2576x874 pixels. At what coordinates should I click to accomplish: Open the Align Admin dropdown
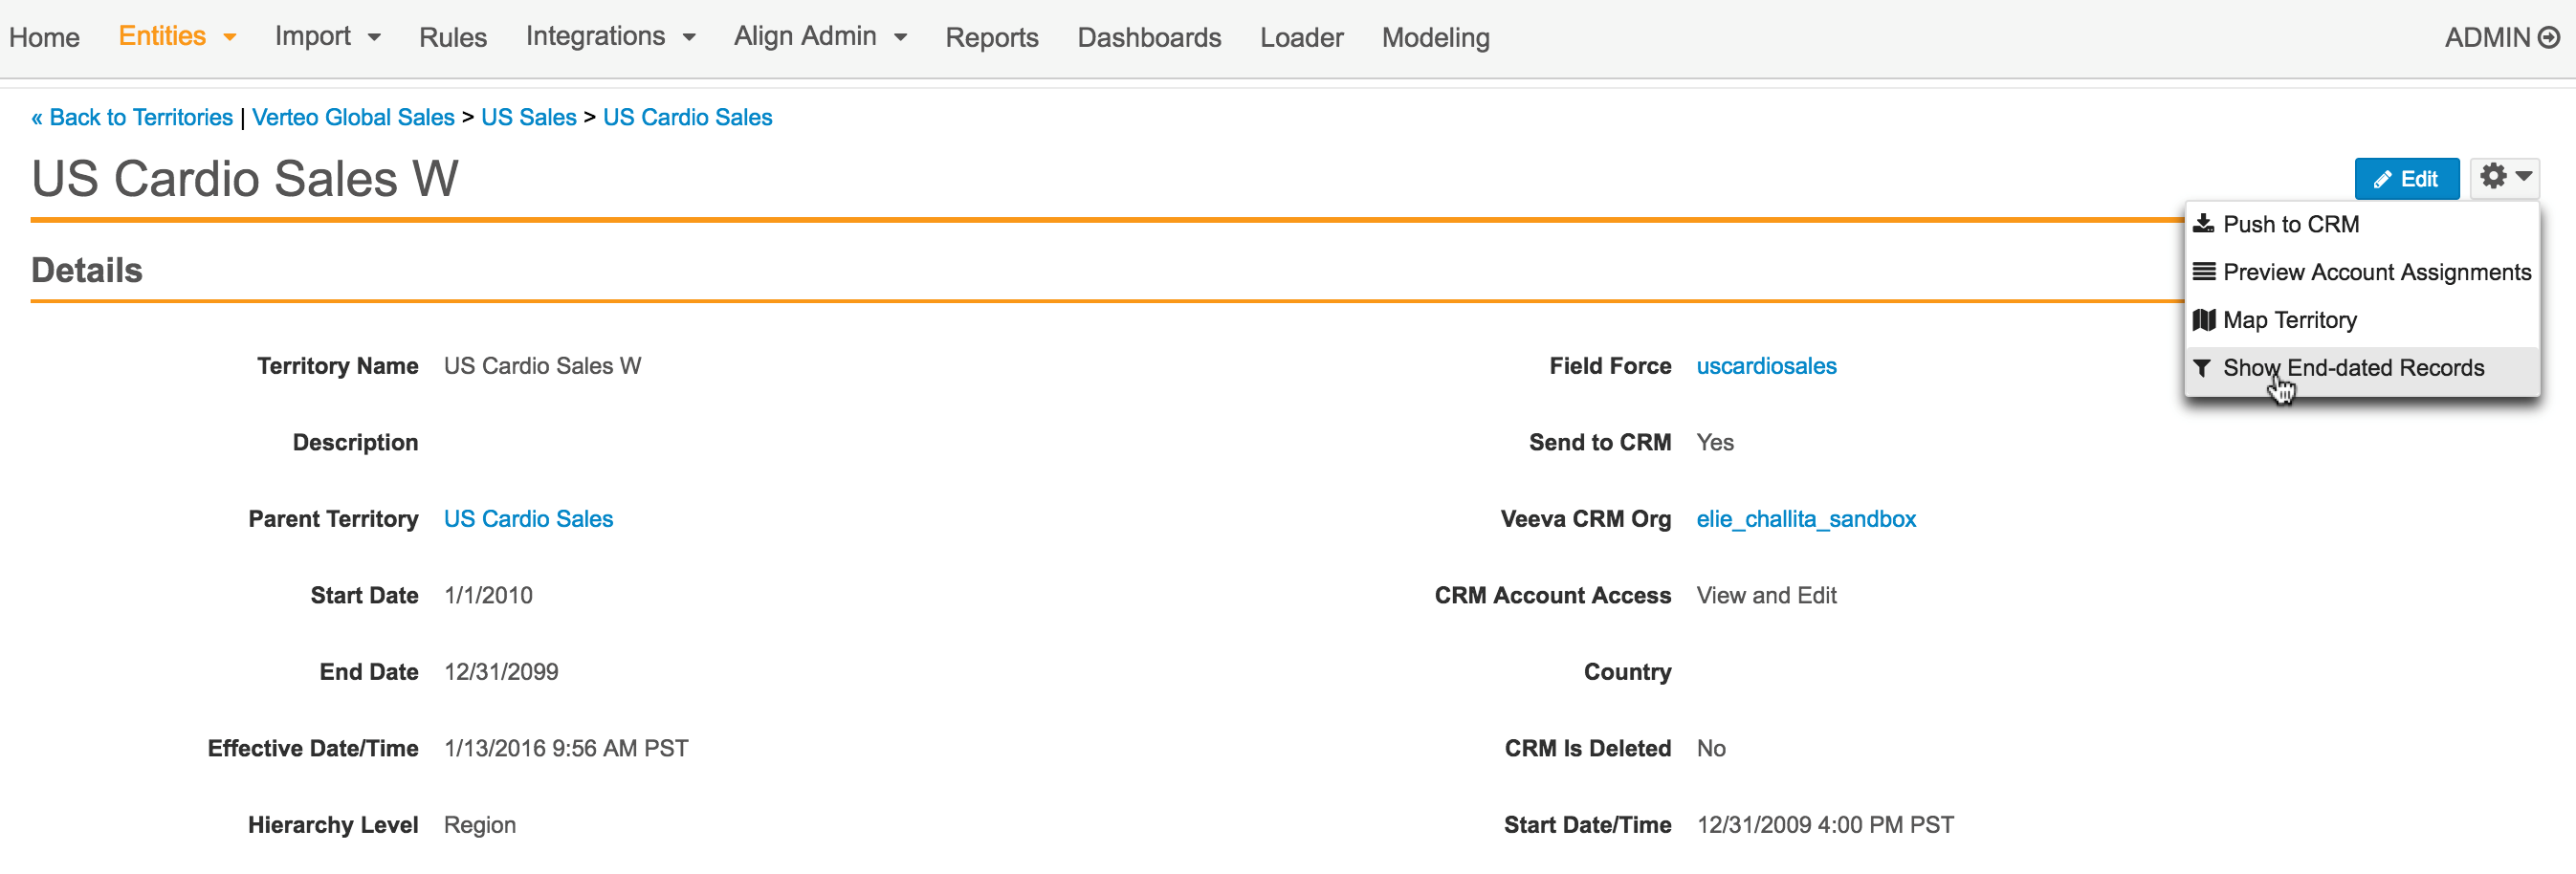click(x=819, y=37)
